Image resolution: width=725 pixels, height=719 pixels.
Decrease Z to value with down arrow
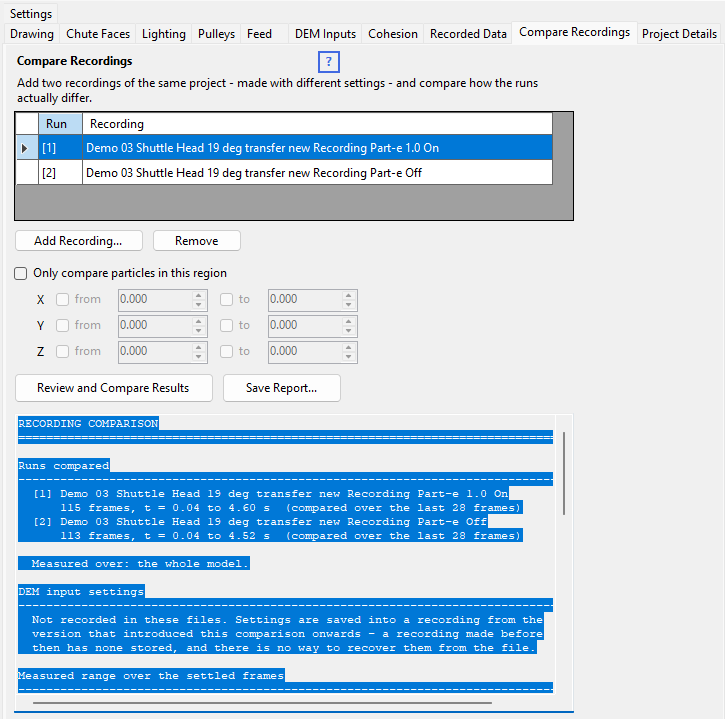[349, 356]
